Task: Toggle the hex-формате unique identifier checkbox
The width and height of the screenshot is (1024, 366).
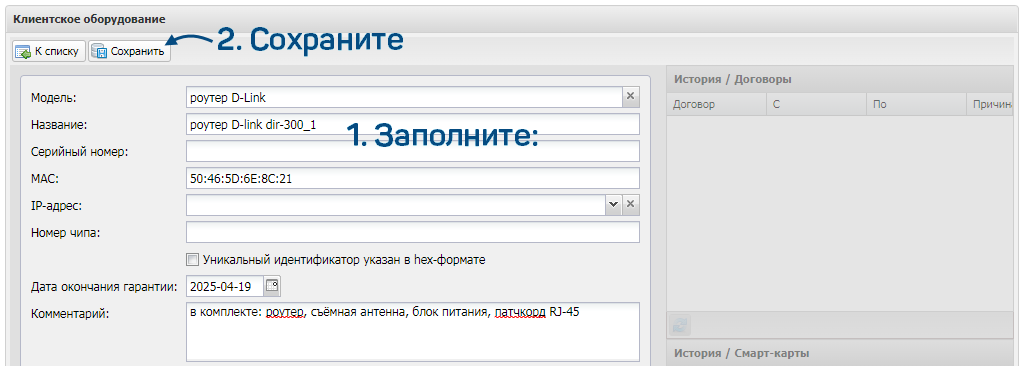Action: tap(192, 260)
